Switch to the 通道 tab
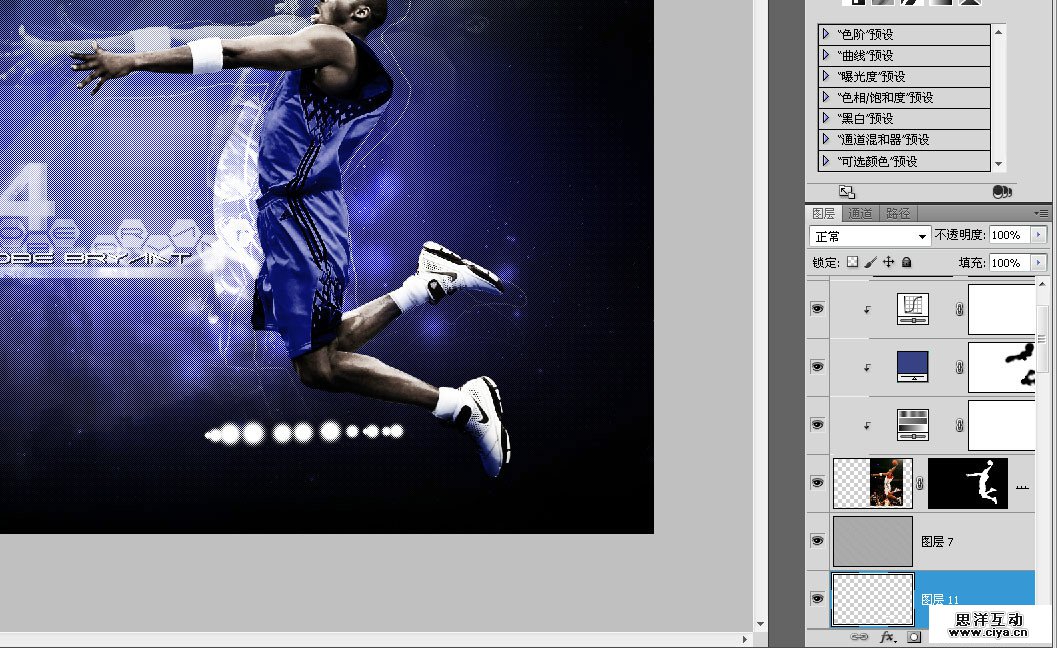This screenshot has width=1057, height=648. [860, 213]
